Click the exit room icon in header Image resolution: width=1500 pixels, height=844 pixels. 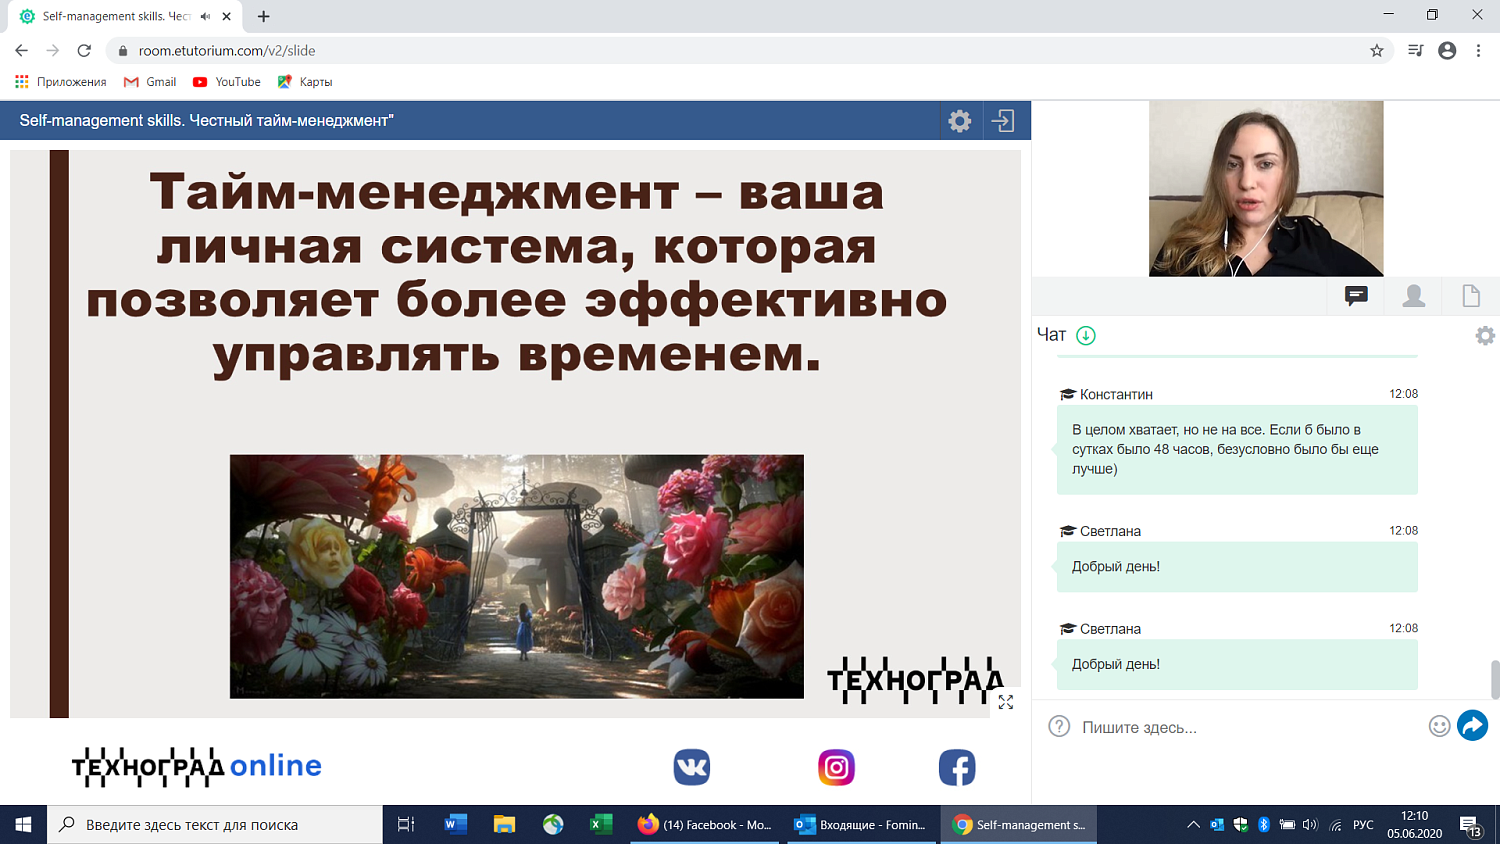[1003, 121]
